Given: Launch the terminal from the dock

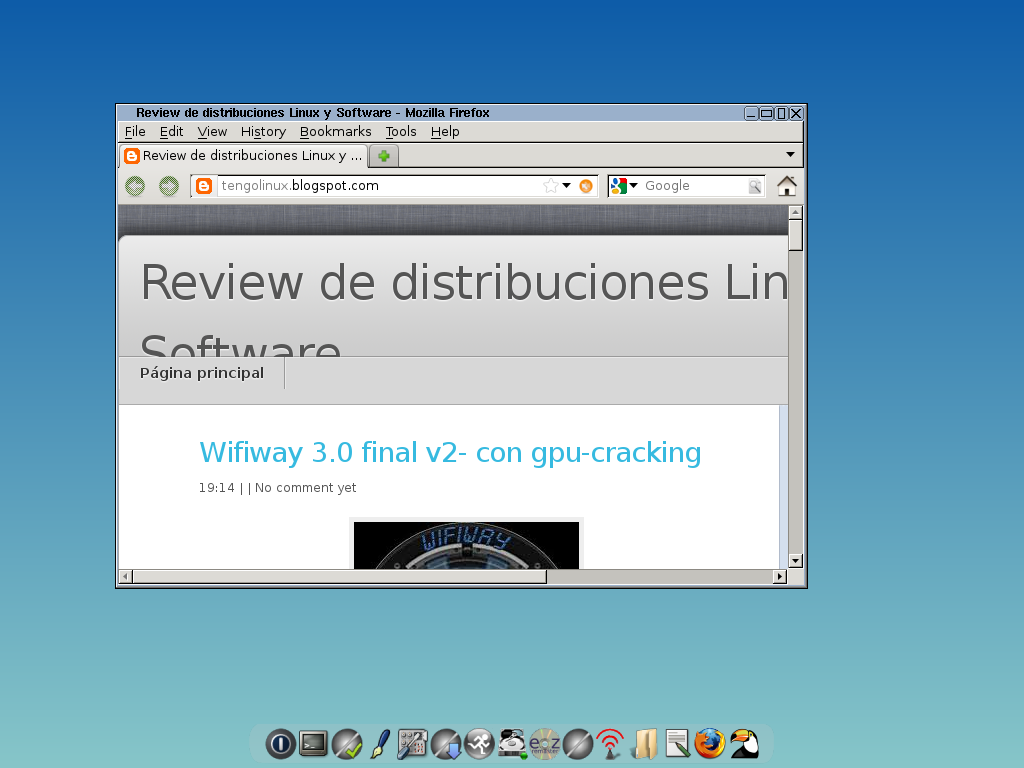Looking at the screenshot, I should click(313, 743).
